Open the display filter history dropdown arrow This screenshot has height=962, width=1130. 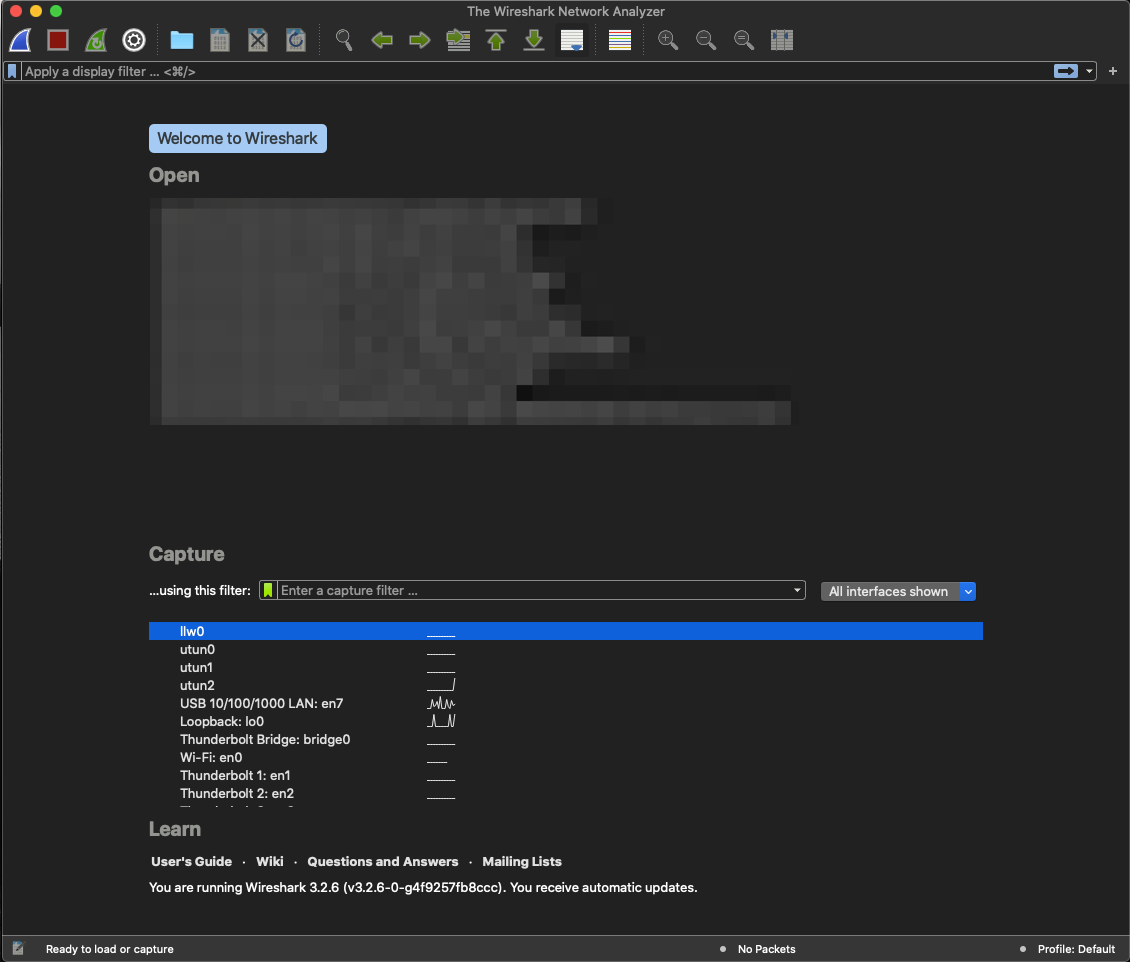point(1089,71)
